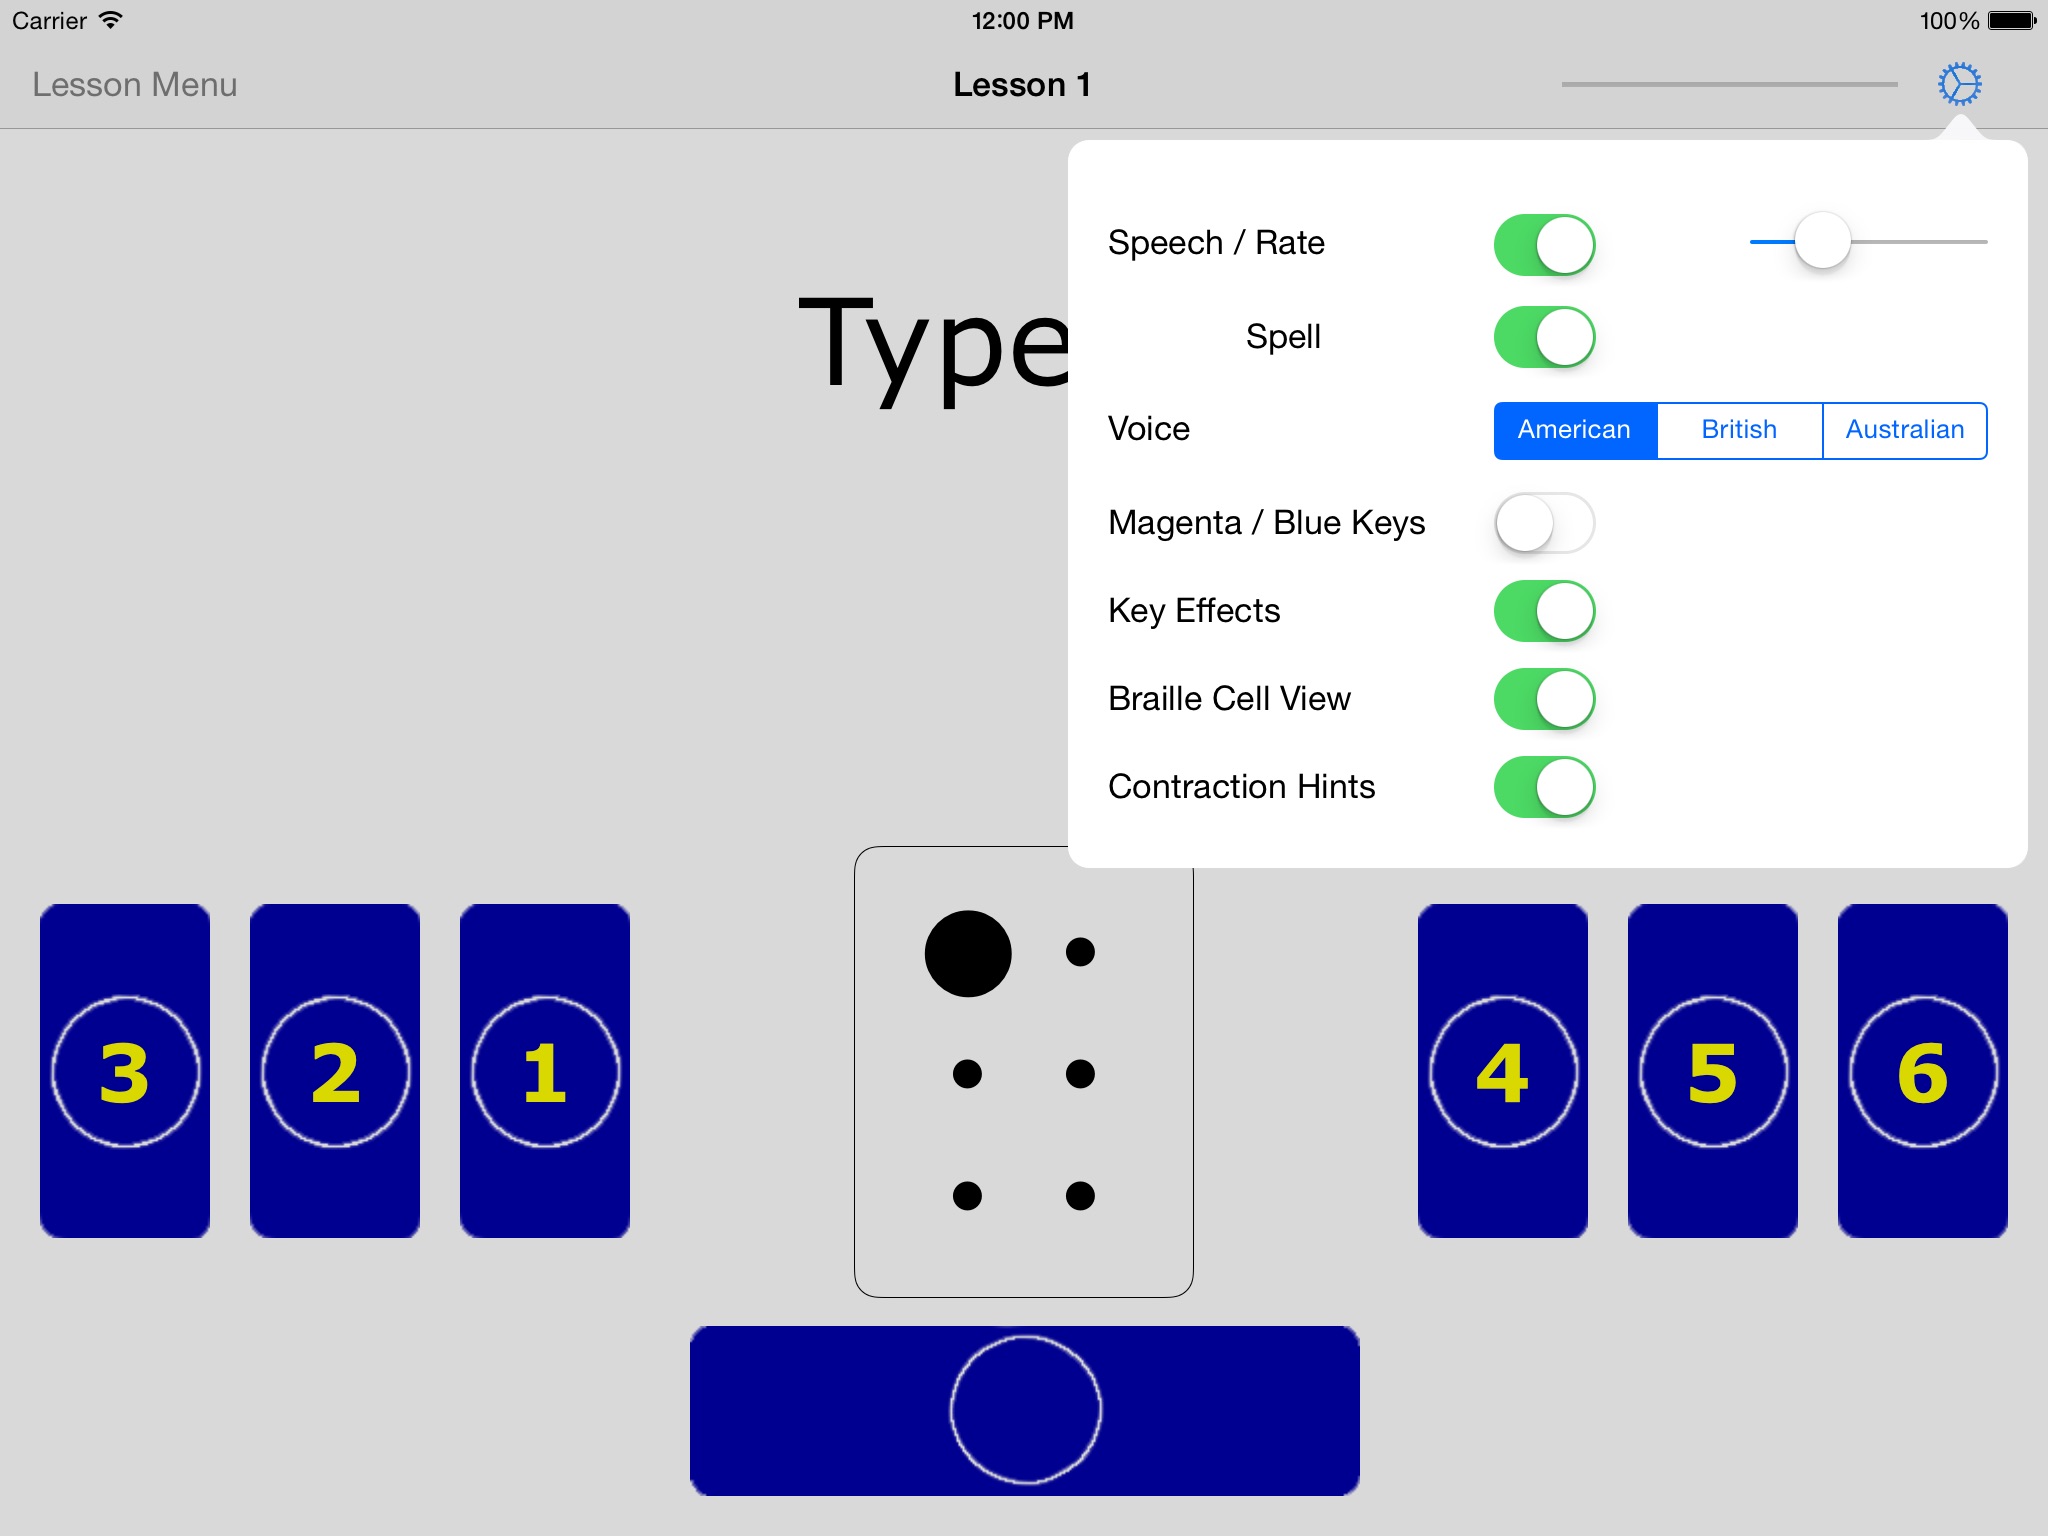
Task: Toggle the Spell switch off
Action: coord(1542,336)
